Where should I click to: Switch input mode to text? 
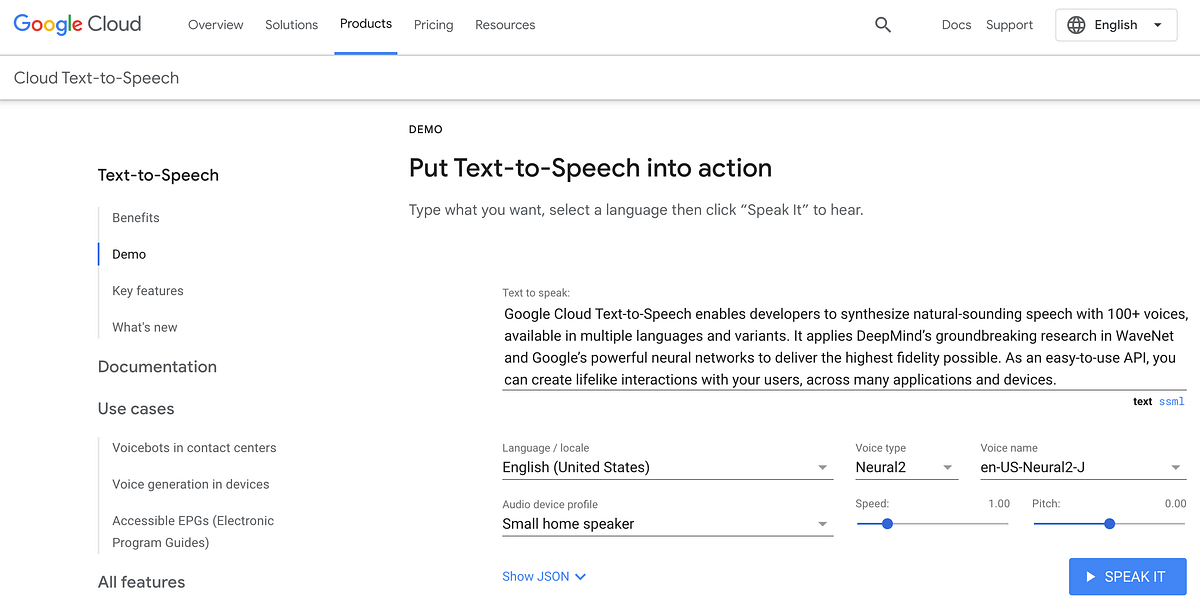point(1142,402)
